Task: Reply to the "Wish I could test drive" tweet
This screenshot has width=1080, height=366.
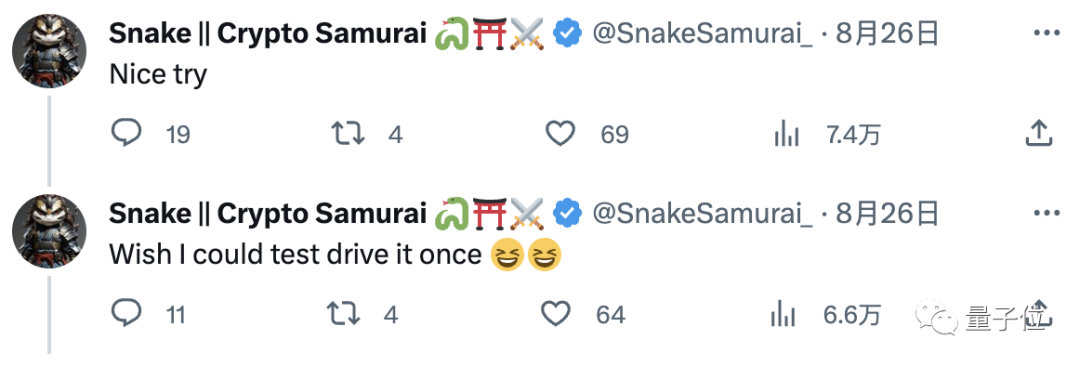Action: pos(127,315)
